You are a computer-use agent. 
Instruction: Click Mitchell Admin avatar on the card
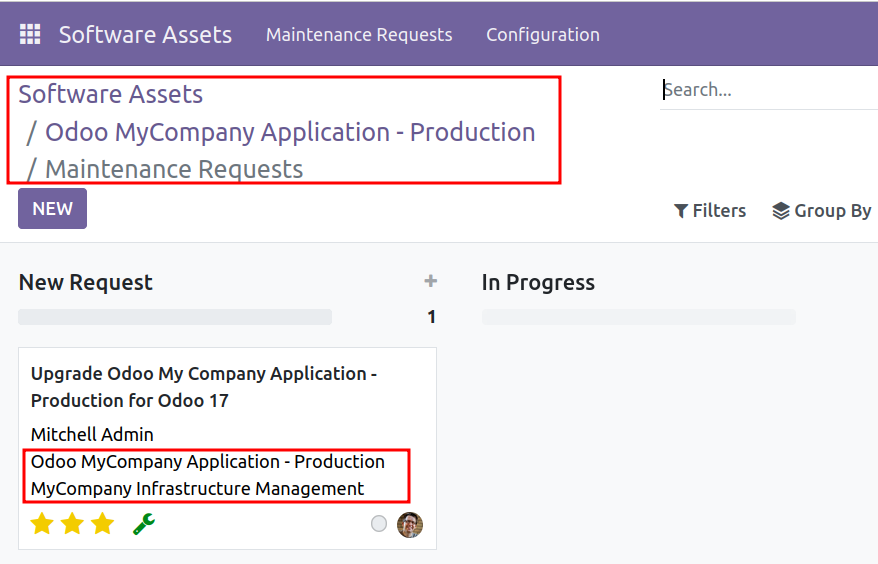(410, 525)
